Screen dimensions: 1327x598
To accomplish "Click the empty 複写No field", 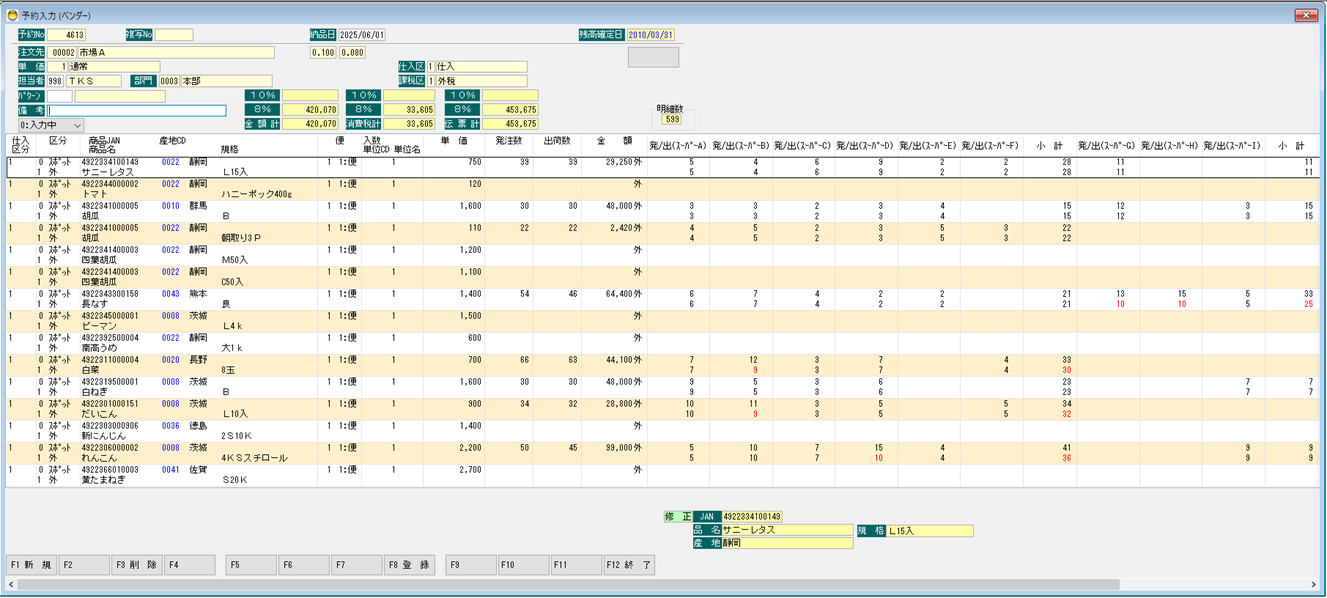I will coord(173,35).
